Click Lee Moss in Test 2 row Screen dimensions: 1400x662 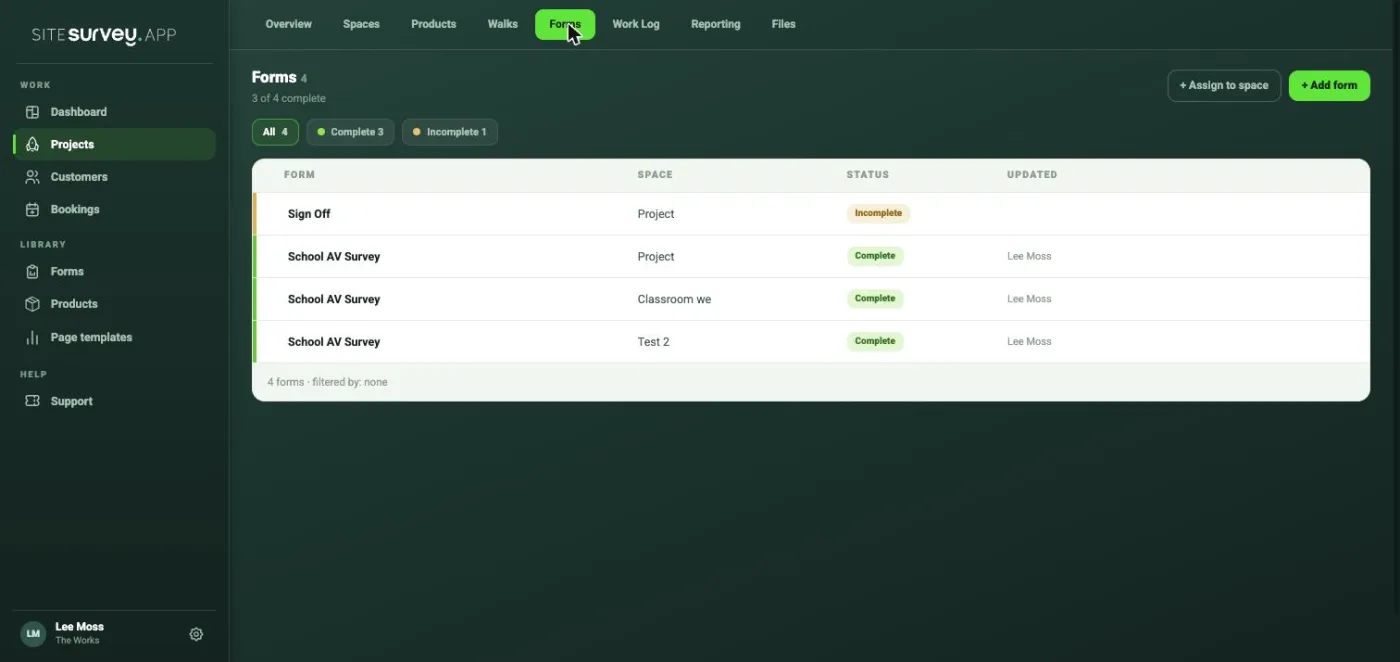(1029, 341)
